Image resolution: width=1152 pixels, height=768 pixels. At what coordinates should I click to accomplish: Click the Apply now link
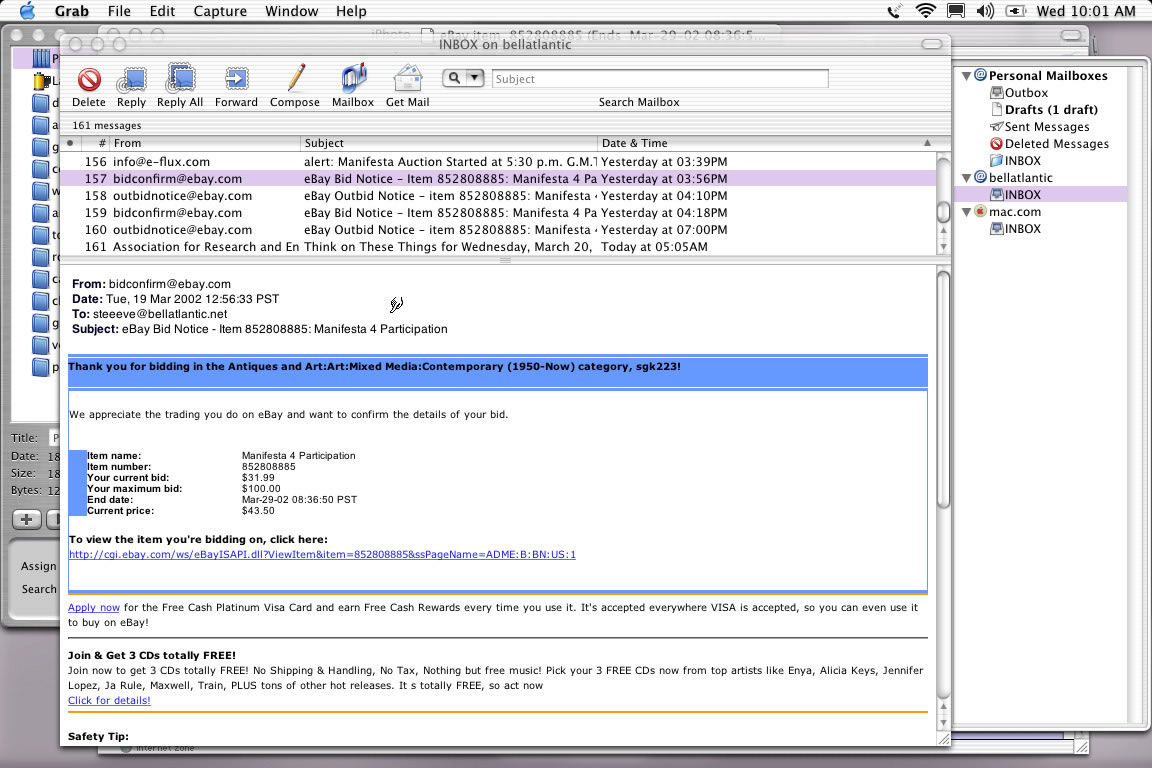click(93, 608)
